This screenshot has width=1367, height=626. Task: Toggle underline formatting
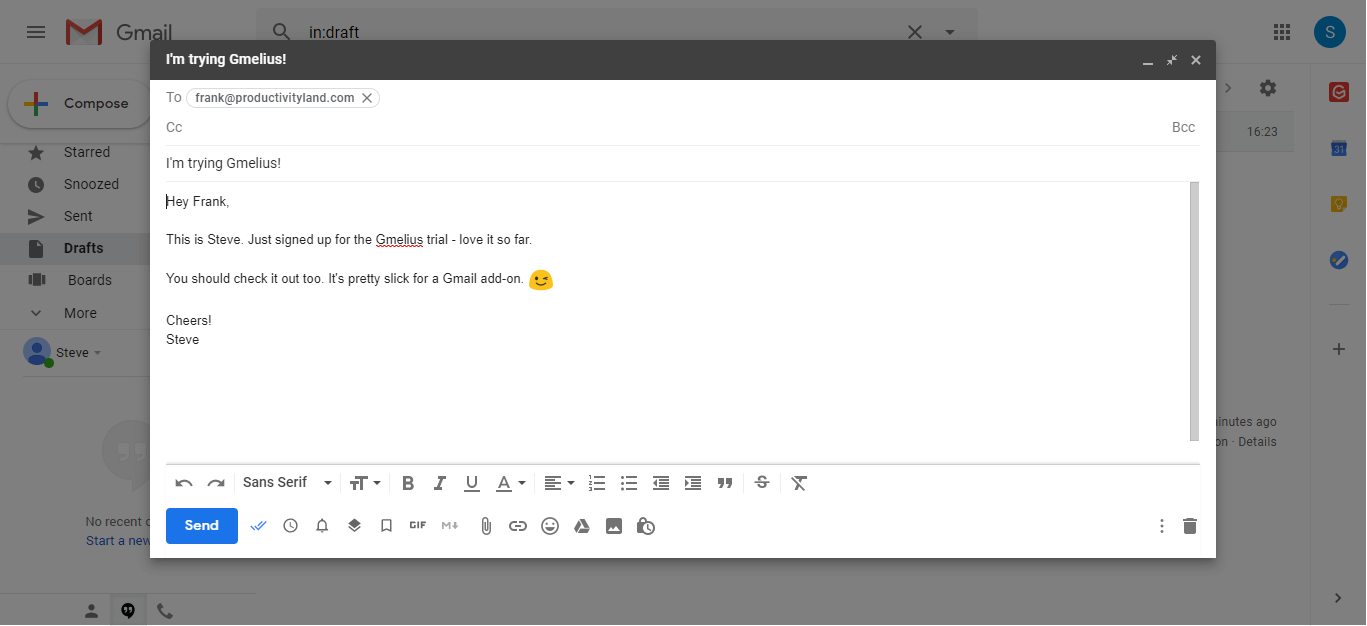tap(472, 483)
